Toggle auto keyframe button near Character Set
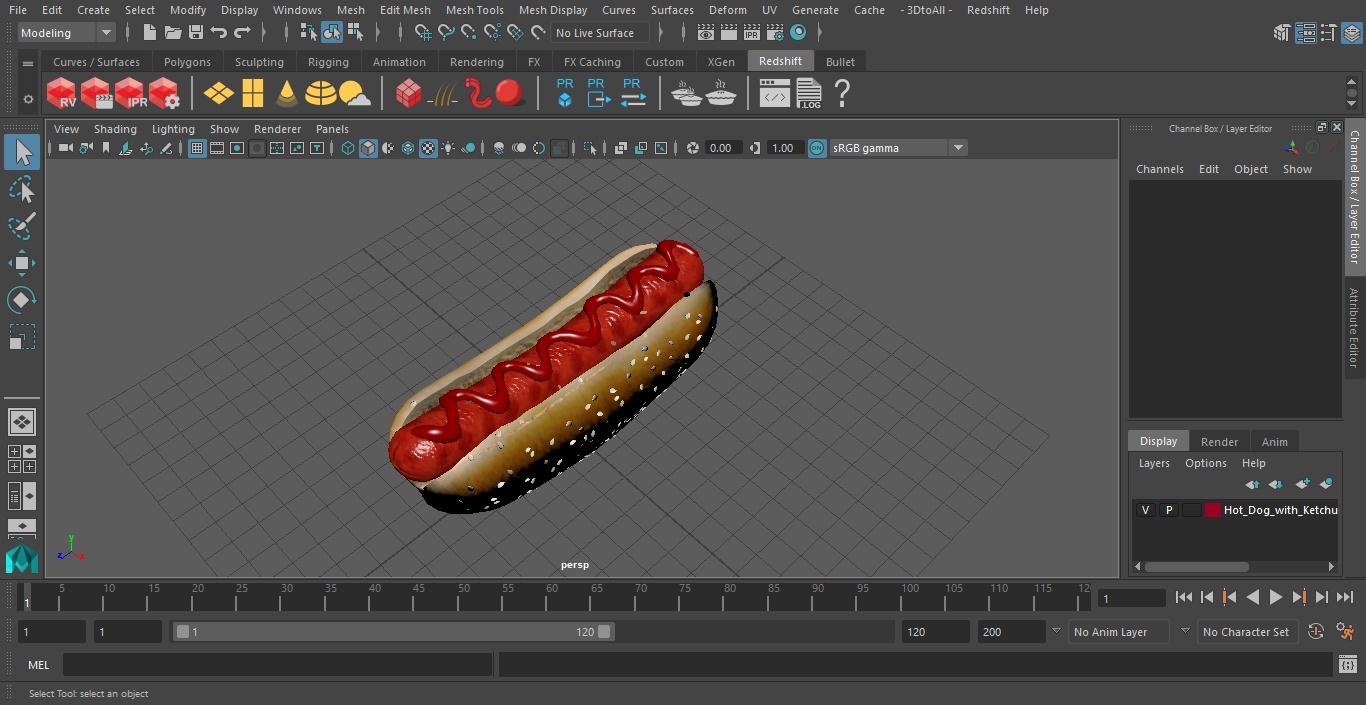This screenshot has height=705, width=1366. 1316,632
